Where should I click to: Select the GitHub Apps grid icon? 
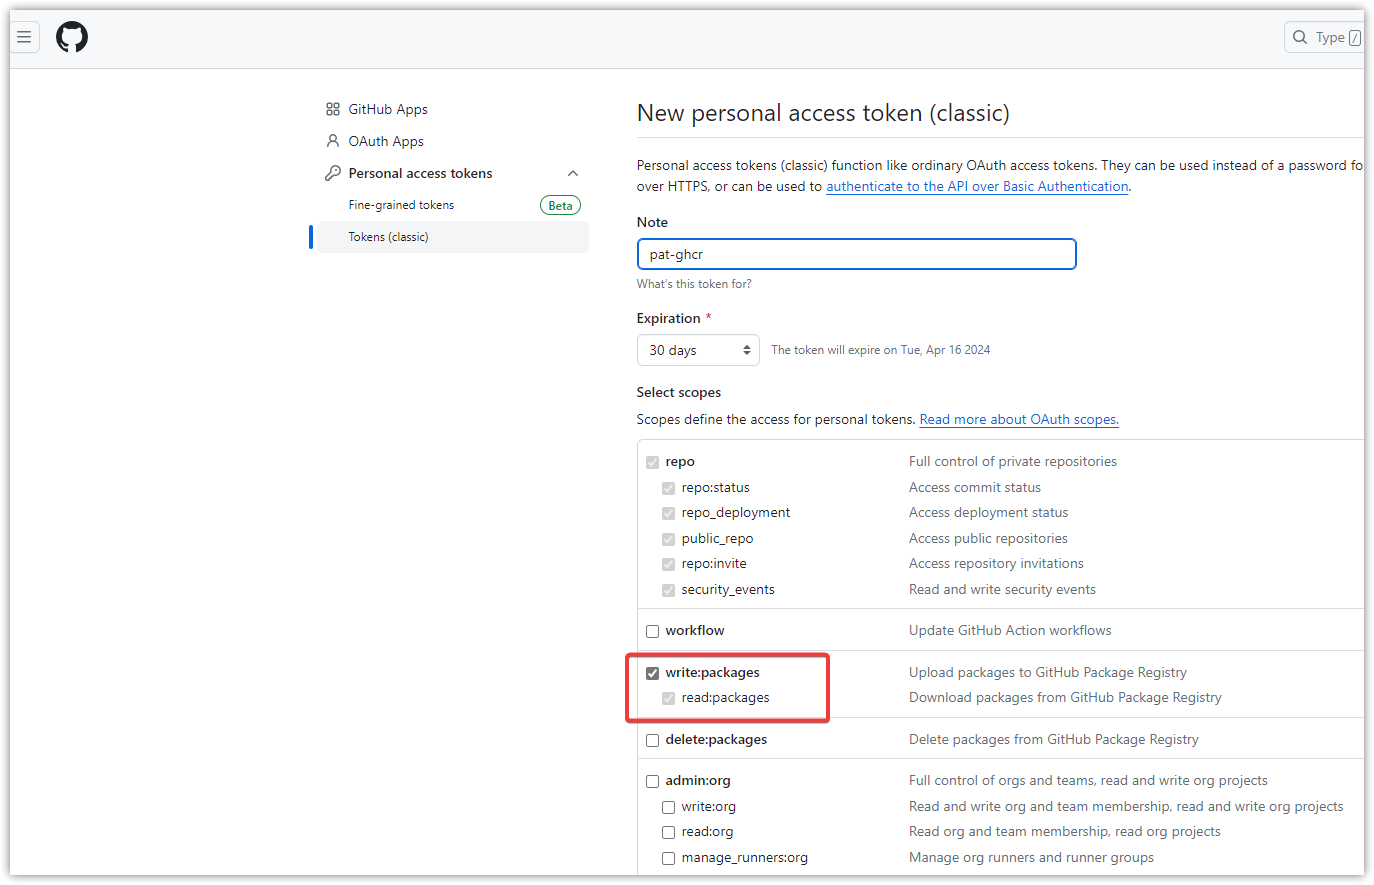(x=333, y=109)
